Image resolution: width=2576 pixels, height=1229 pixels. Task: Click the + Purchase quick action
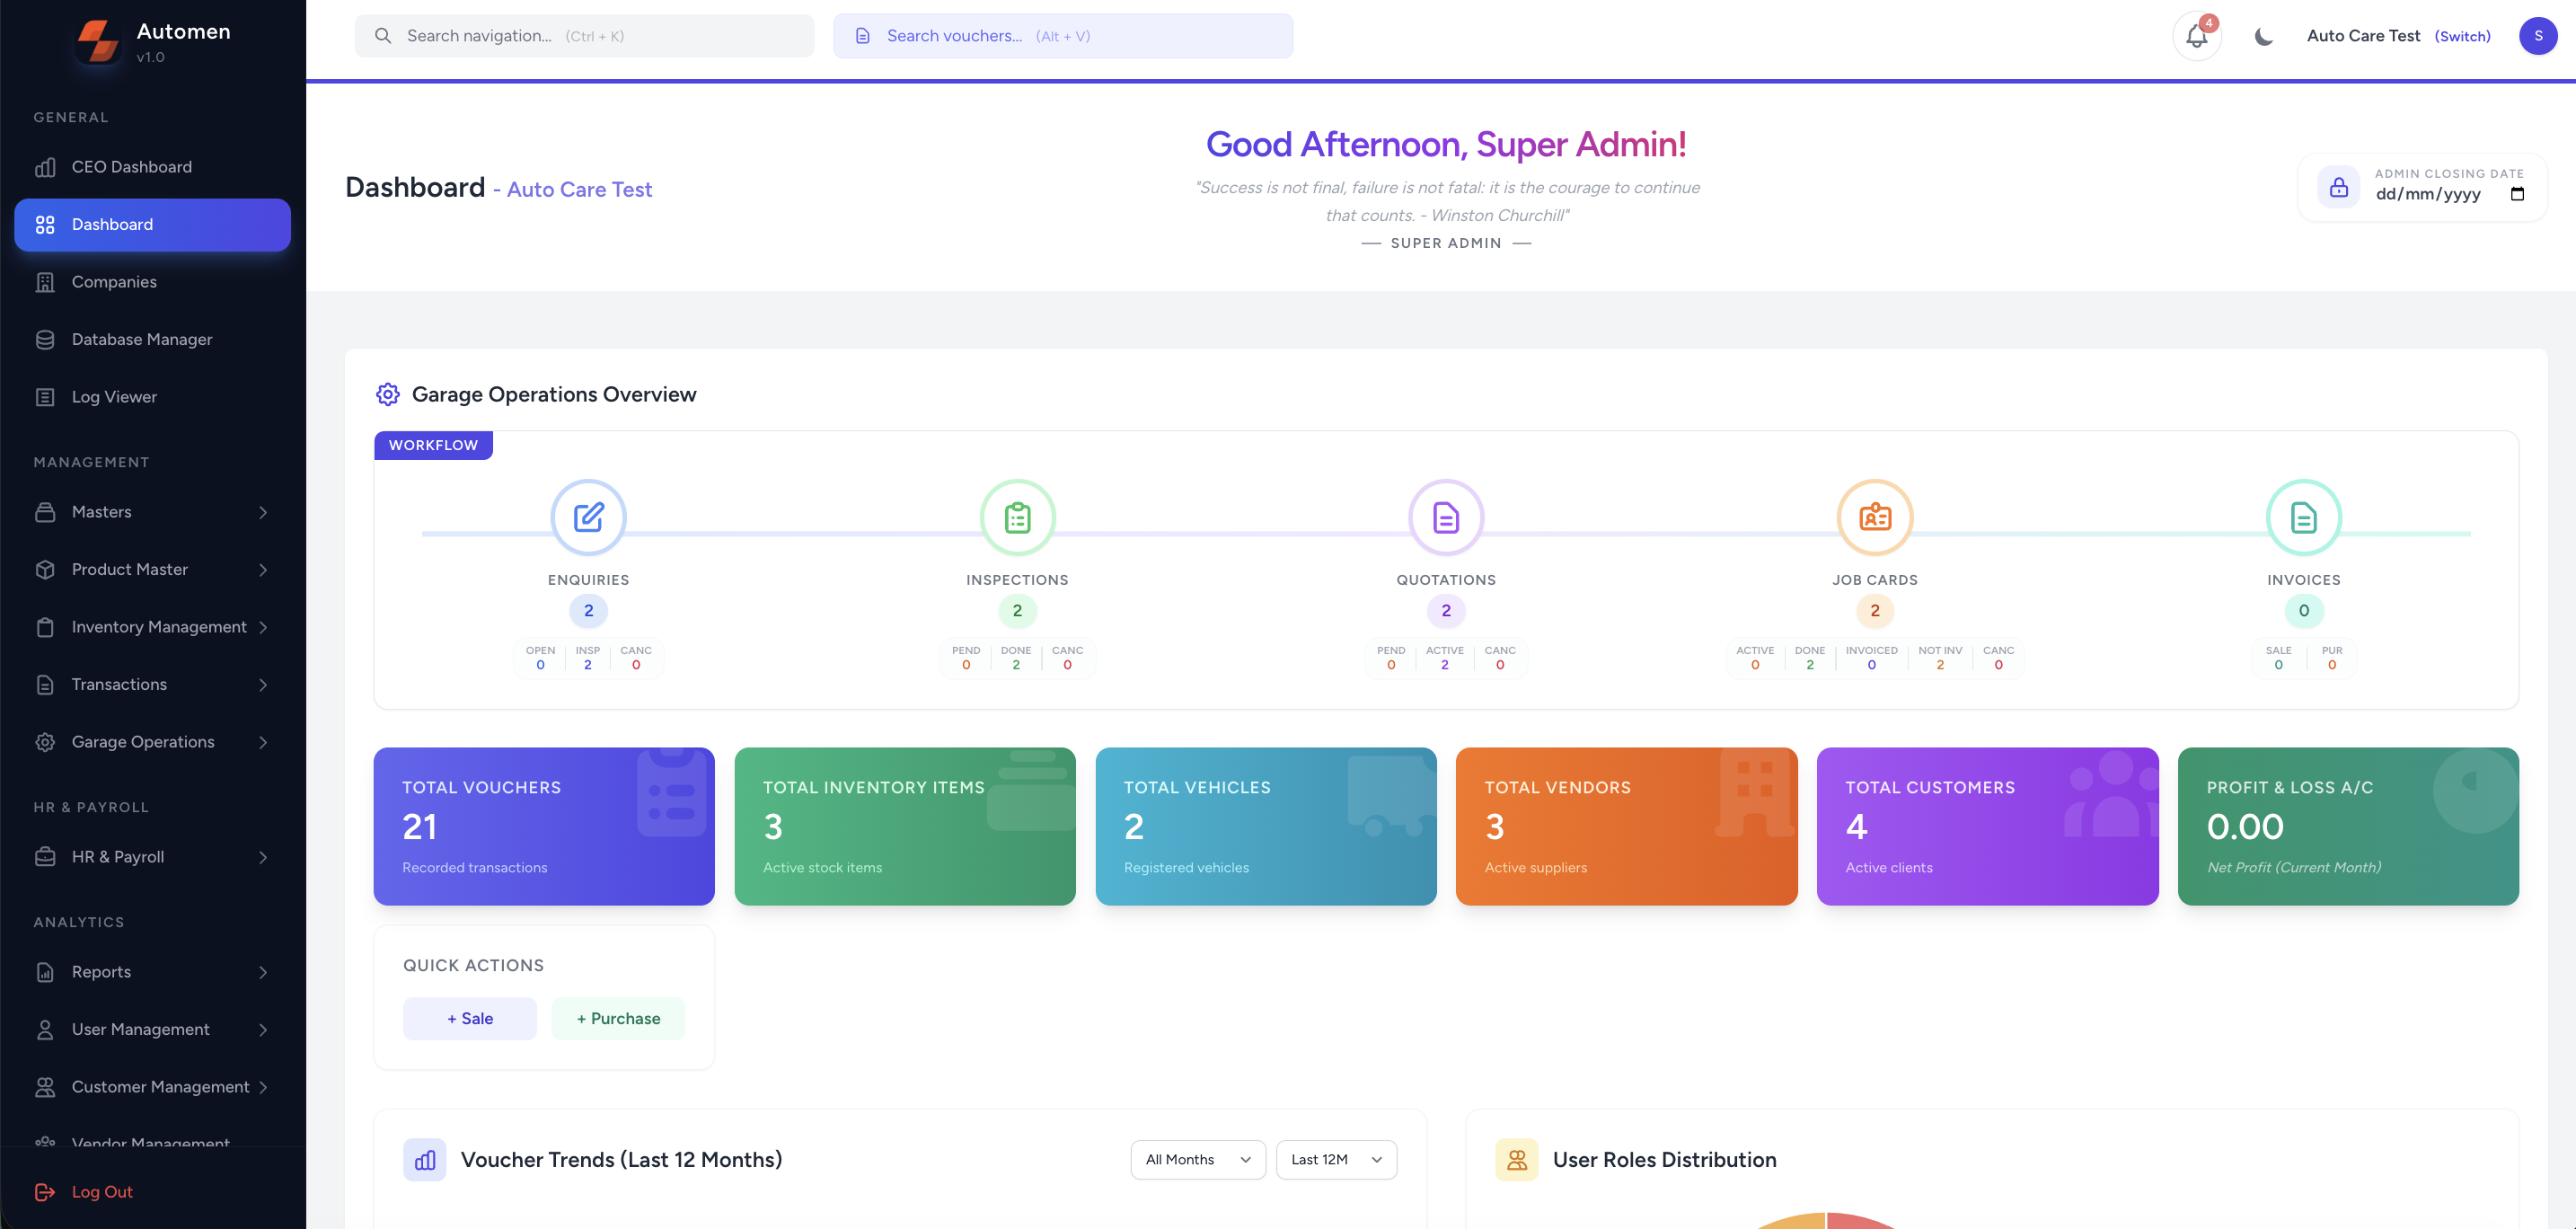618,1018
